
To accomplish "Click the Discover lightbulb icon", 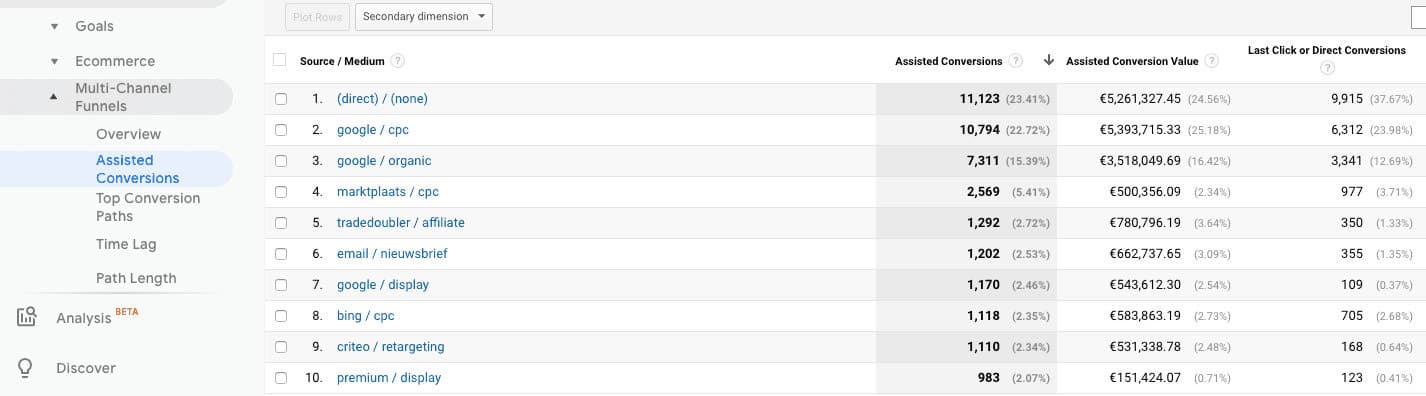I will click(27, 368).
